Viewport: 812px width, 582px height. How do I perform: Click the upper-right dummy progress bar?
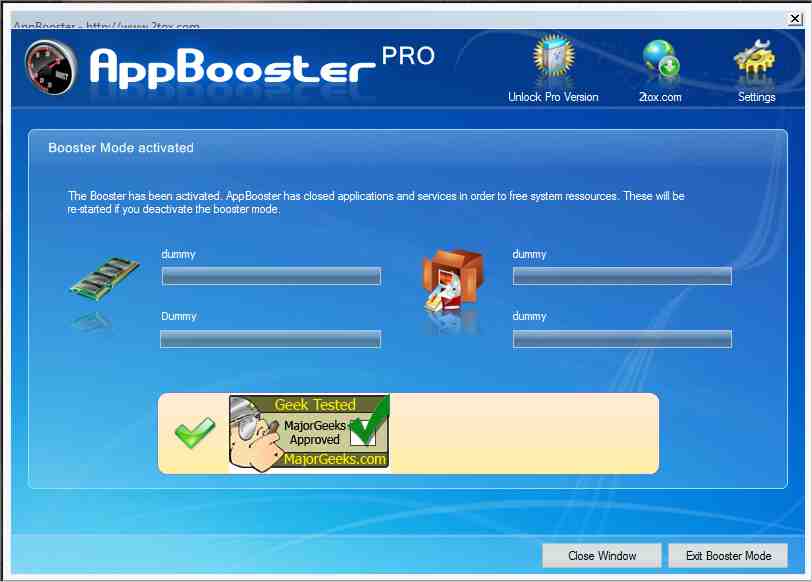[x=622, y=276]
